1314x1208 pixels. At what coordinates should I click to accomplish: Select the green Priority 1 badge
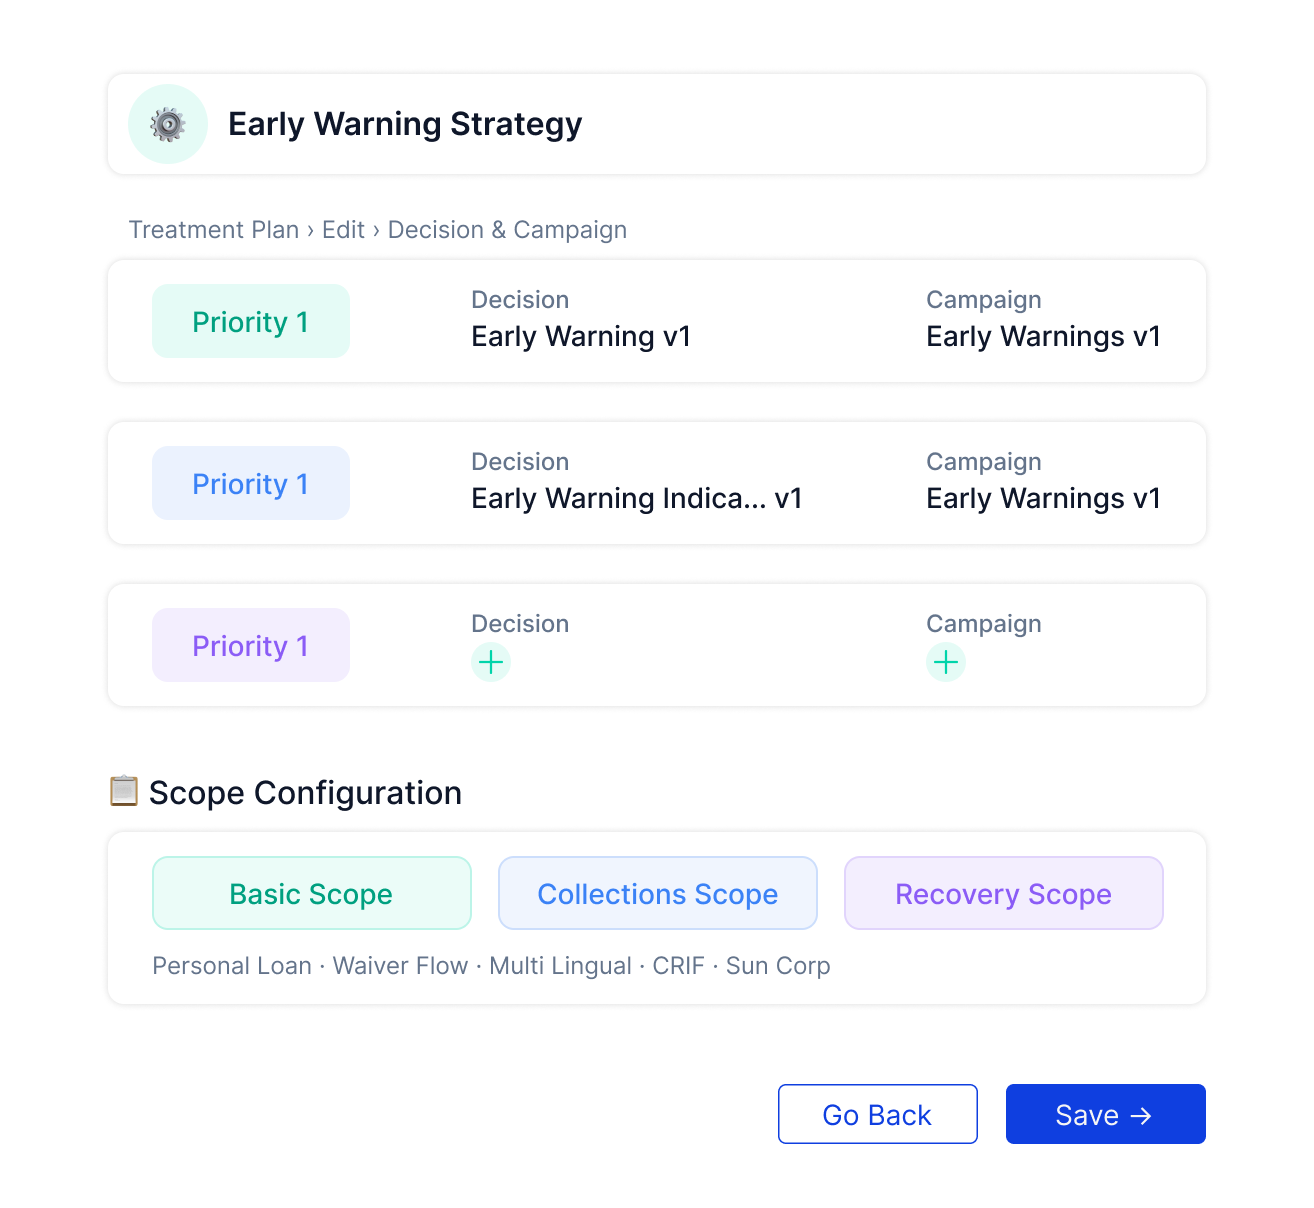click(251, 322)
